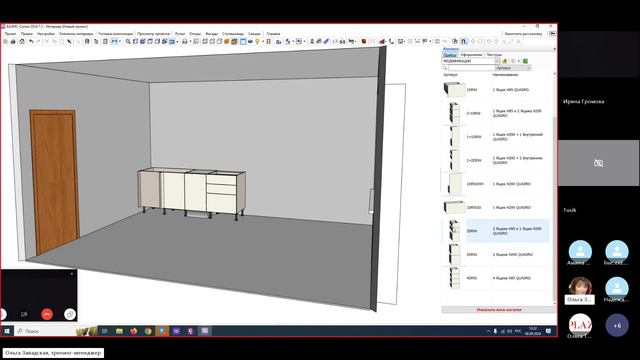
Task: Open the Столешницы menu
Action: click(x=233, y=34)
